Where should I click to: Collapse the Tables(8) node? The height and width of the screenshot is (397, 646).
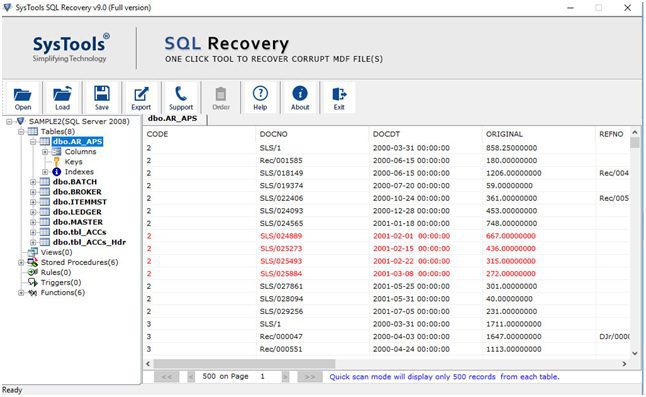[21, 132]
